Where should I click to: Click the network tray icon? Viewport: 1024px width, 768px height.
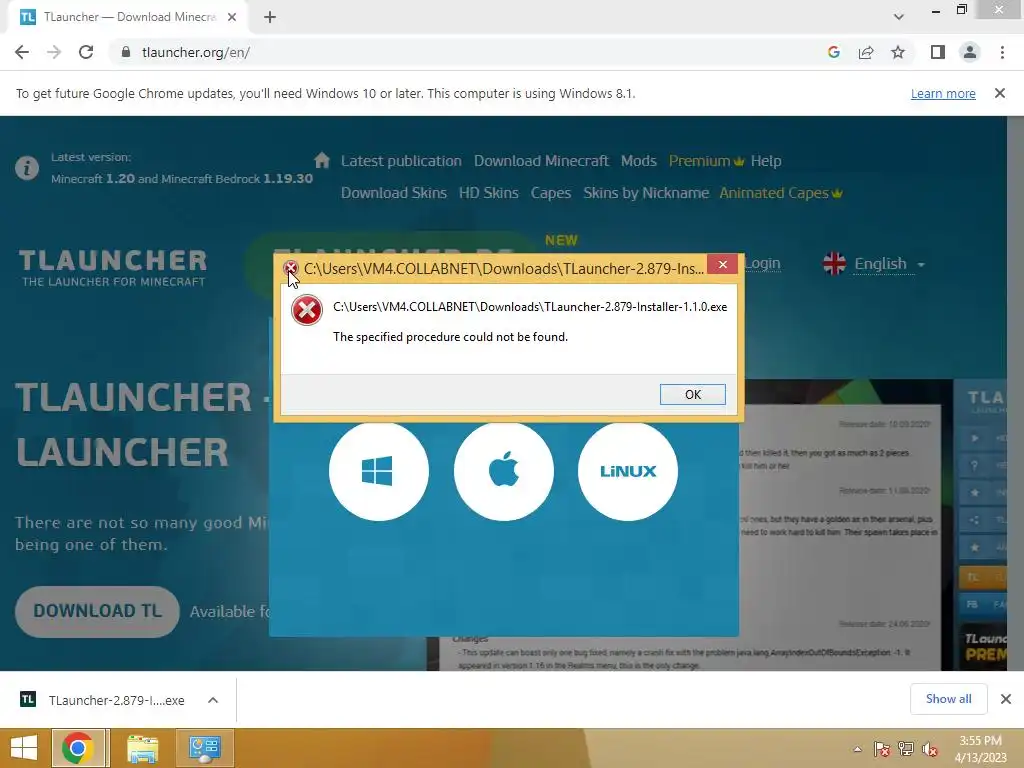coord(906,749)
